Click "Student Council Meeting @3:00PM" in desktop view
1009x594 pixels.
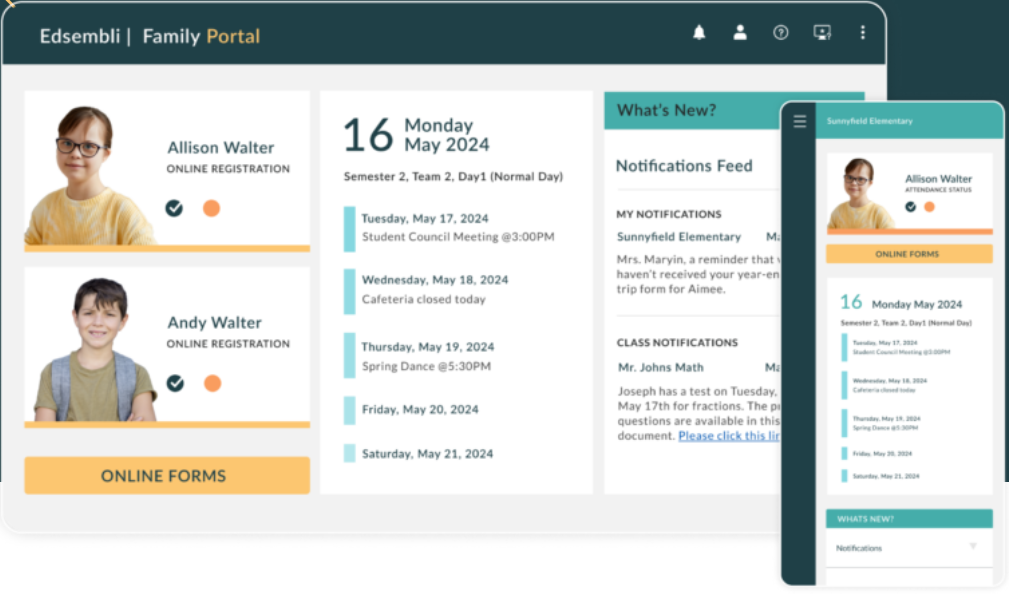coord(458,237)
